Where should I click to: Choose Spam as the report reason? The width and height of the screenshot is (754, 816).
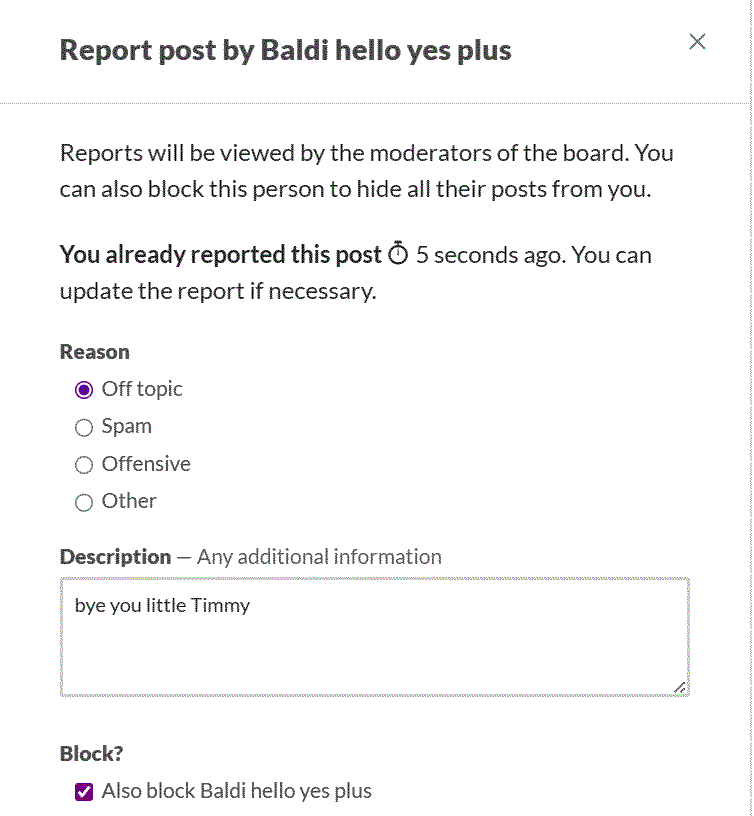point(84,427)
